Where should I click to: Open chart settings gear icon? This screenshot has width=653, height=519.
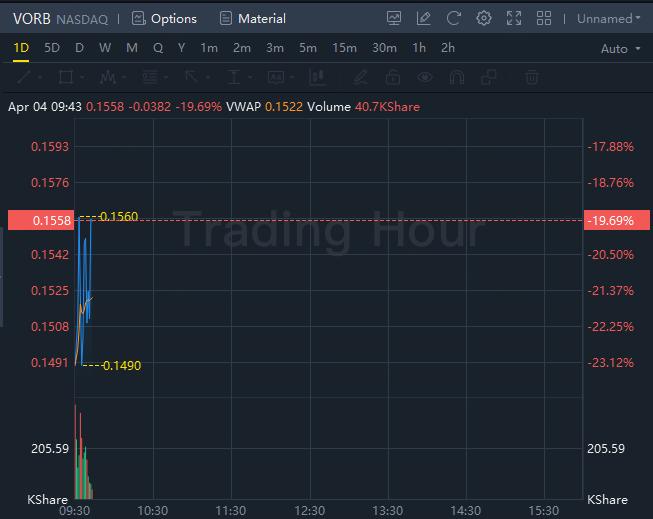point(484,18)
